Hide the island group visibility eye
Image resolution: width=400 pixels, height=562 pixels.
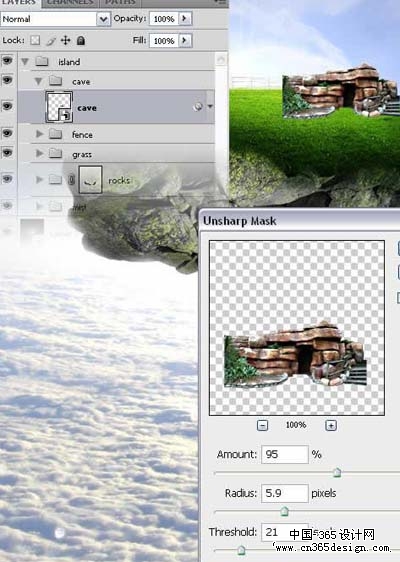pyautogui.click(x=7, y=61)
